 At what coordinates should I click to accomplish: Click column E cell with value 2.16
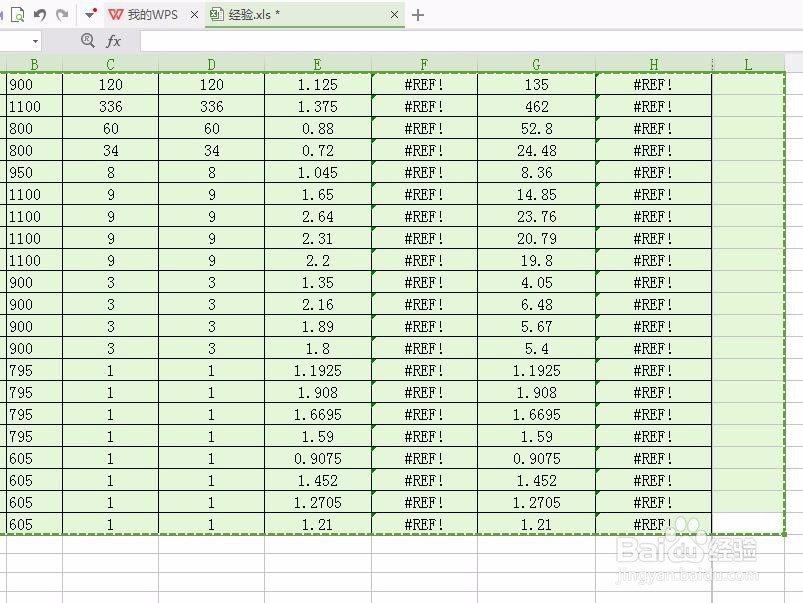318,305
